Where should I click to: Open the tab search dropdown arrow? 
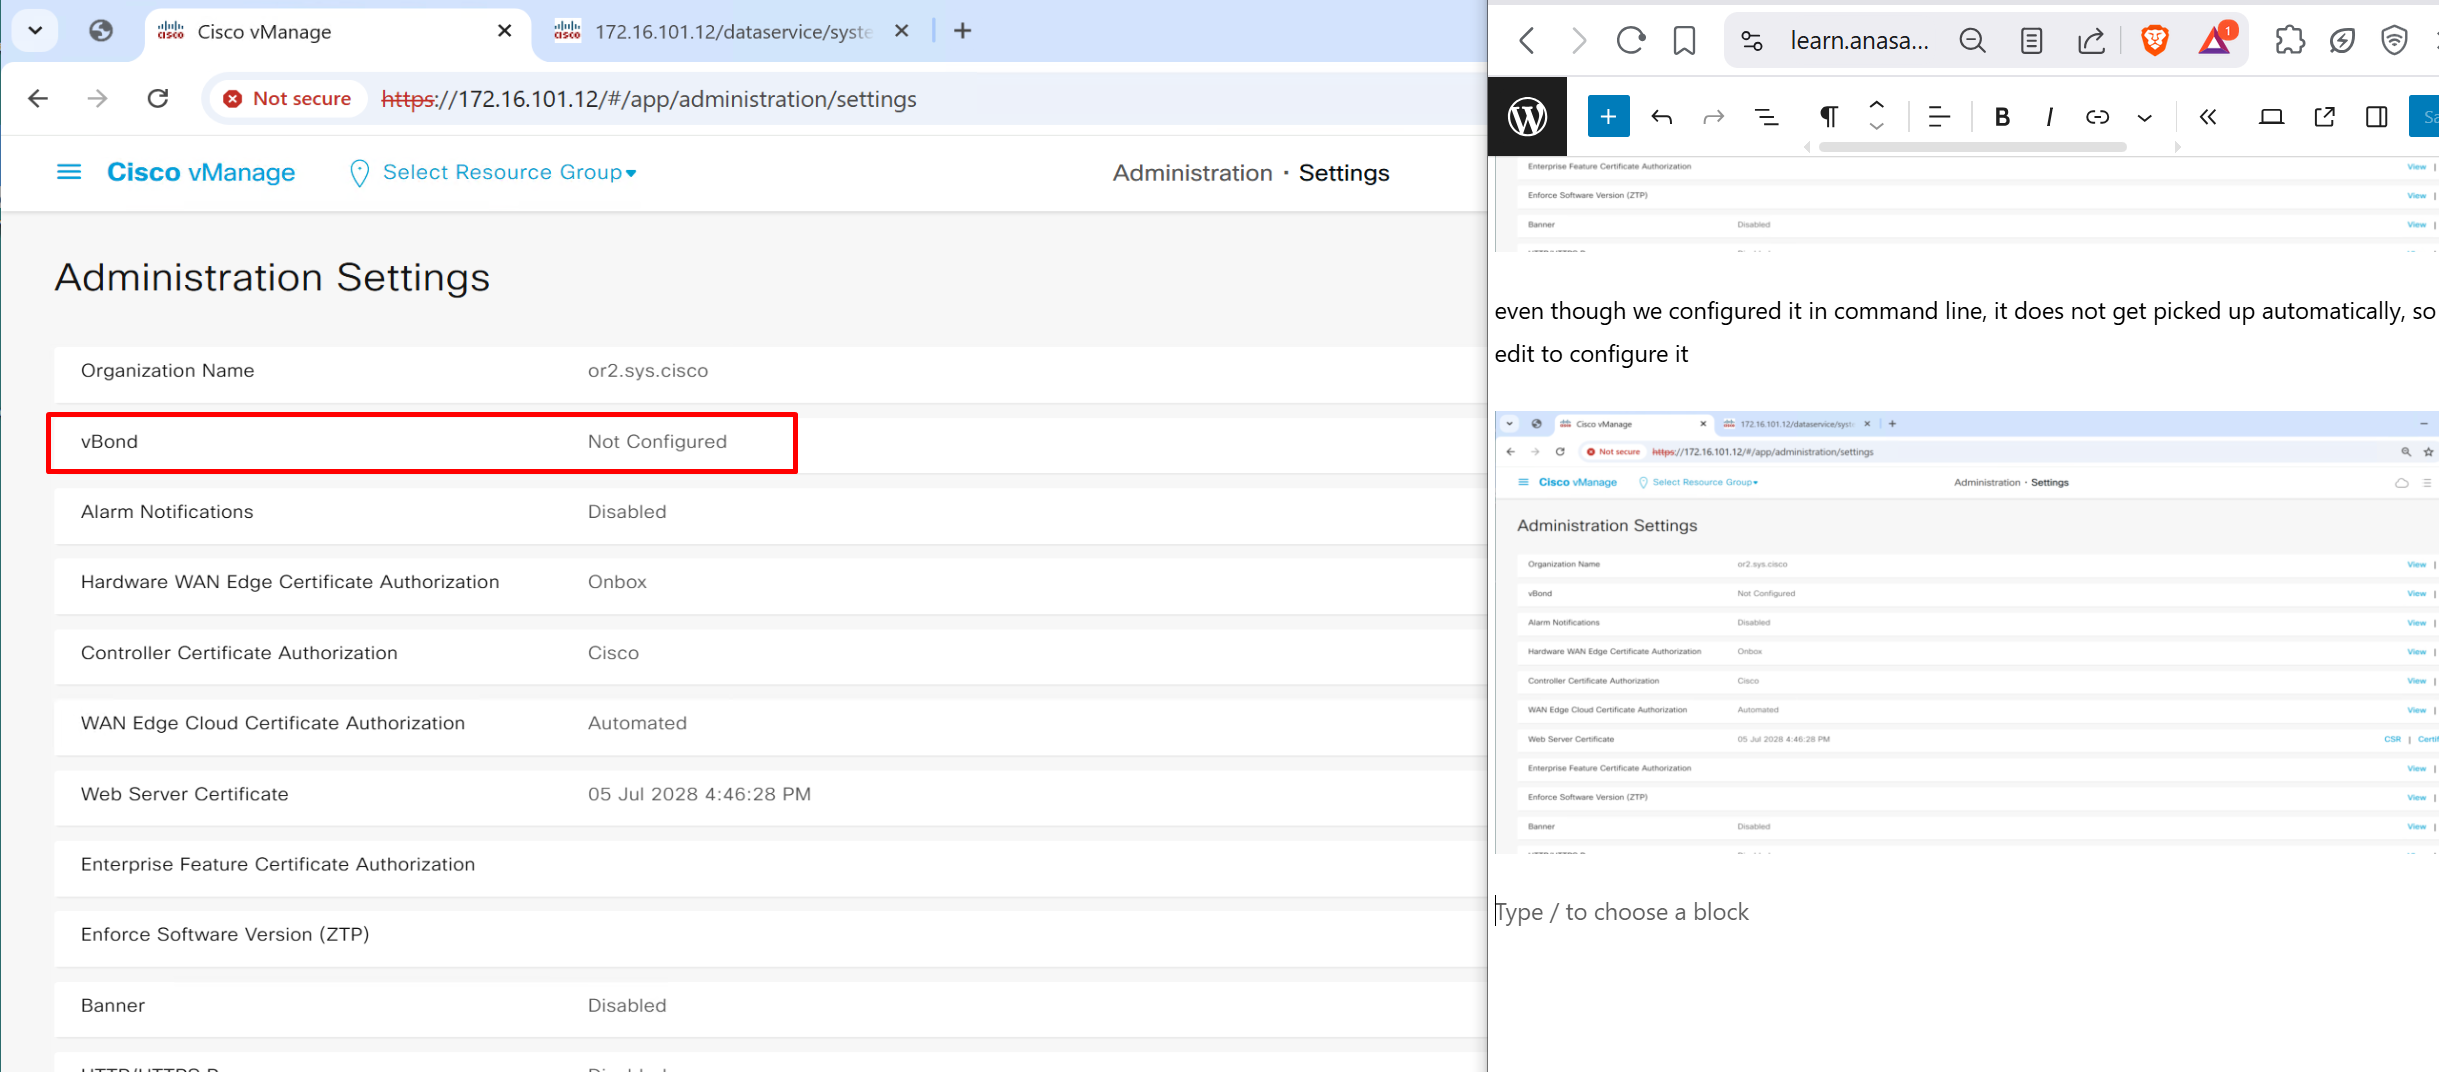tap(35, 30)
